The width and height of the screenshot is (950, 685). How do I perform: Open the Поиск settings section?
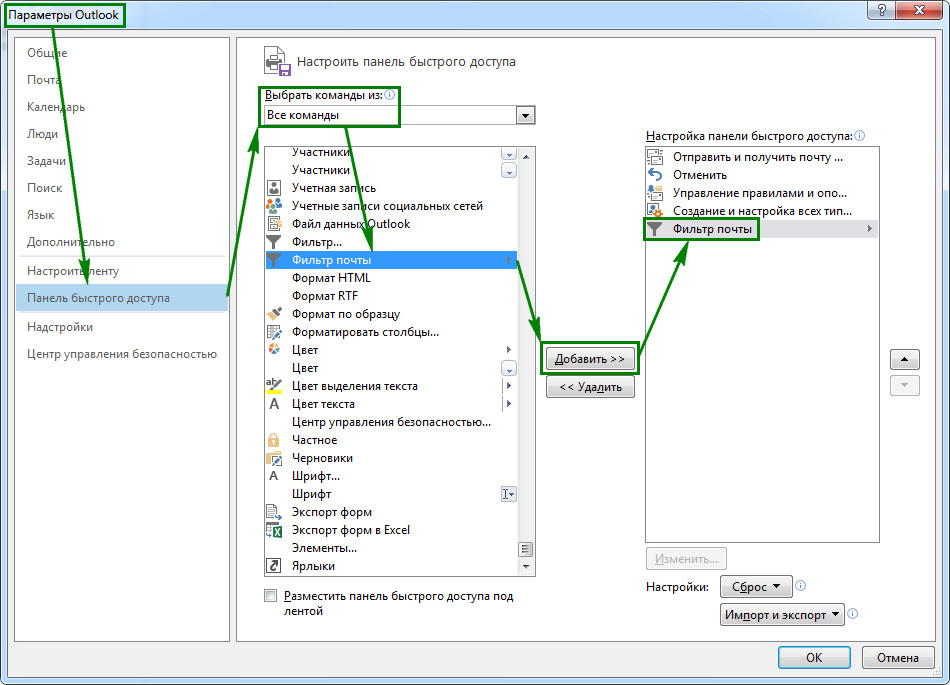pos(44,188)
